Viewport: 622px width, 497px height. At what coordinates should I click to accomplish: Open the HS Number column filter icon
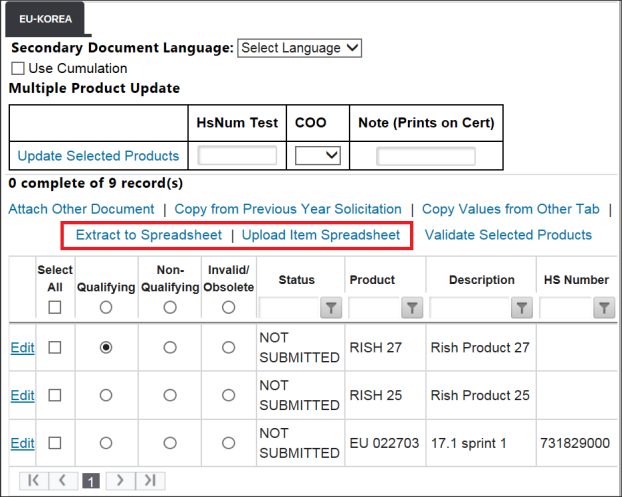pyautogui.click(x=604, y=308)
